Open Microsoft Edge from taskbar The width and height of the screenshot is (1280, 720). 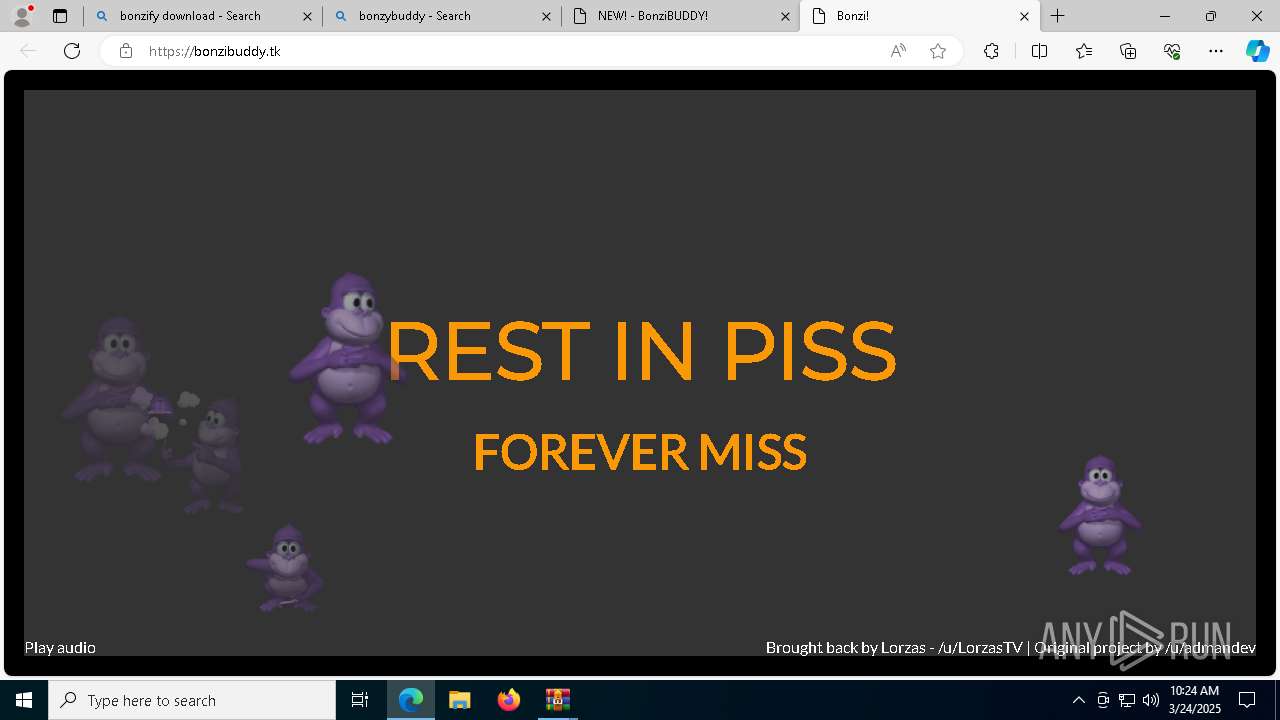[x=411, y=700]
